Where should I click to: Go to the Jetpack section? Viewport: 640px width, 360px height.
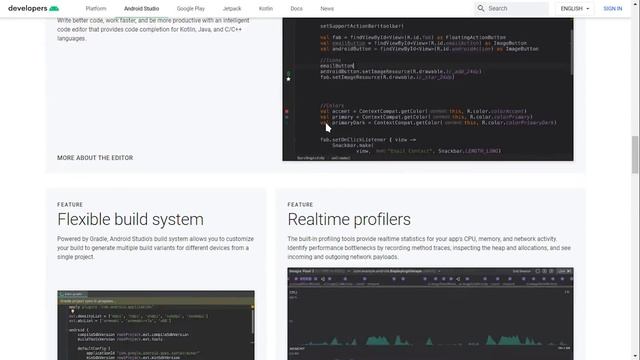pyautogui.click(x=232, y=9)
